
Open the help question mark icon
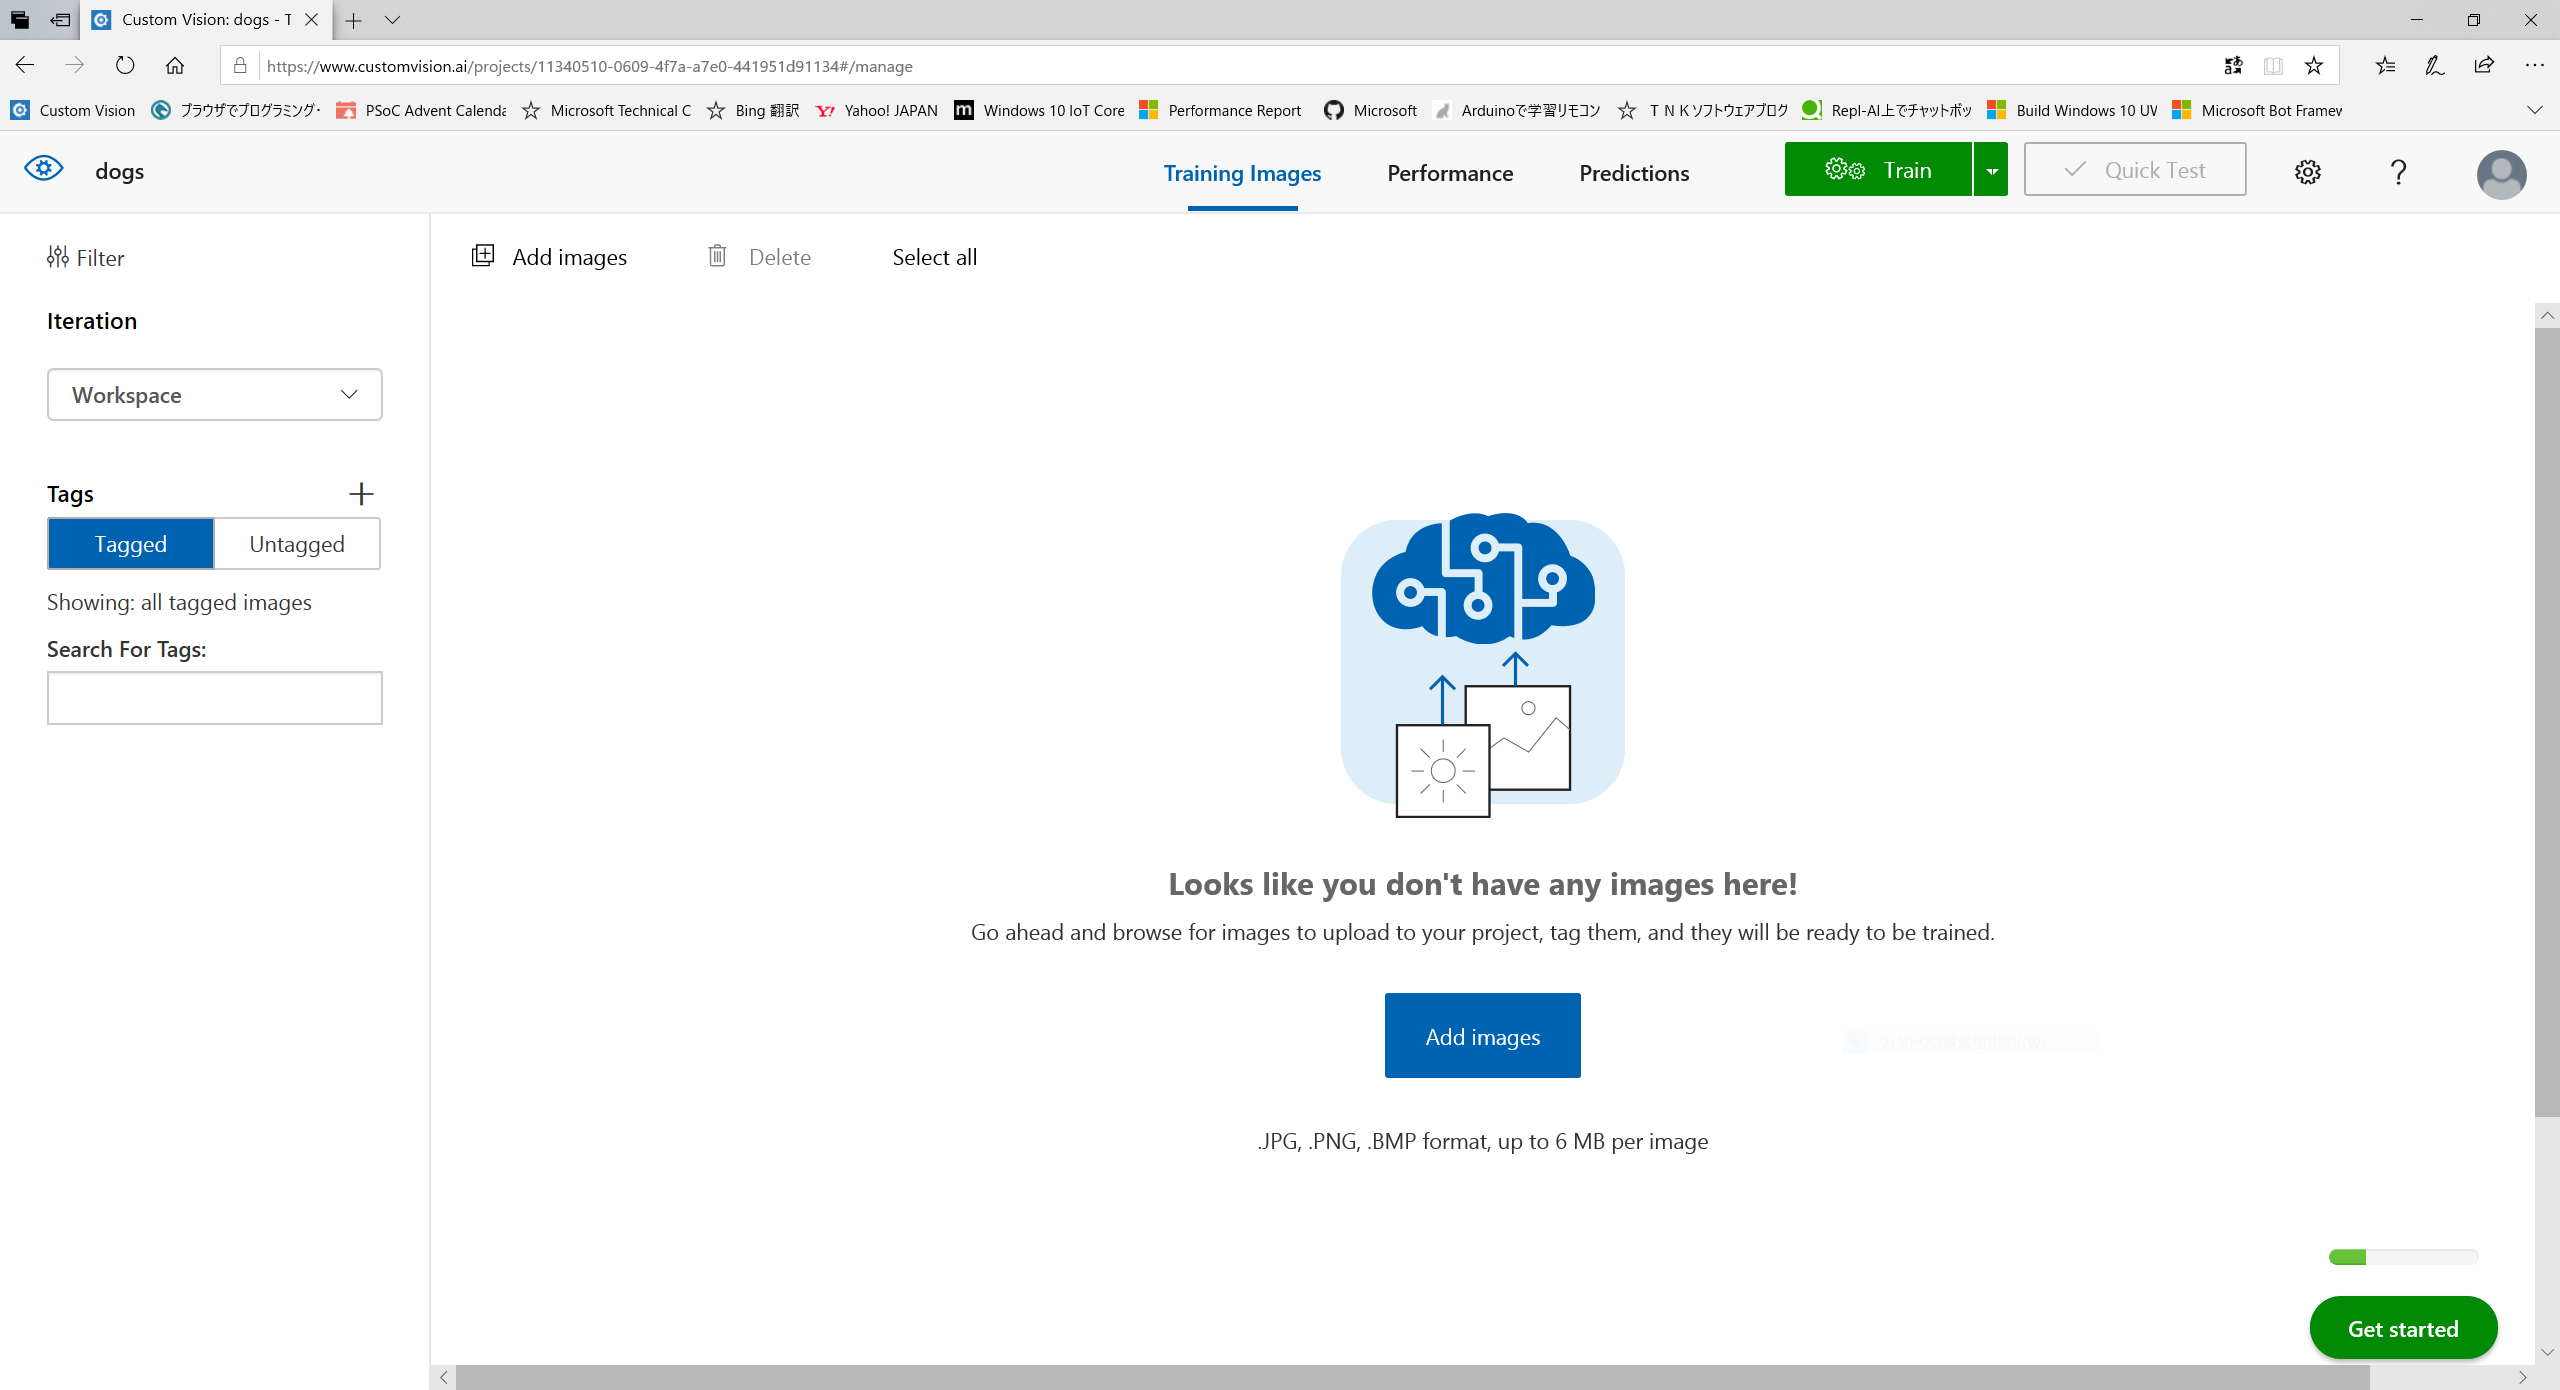pyautogui.click(x=2398, y=172)
